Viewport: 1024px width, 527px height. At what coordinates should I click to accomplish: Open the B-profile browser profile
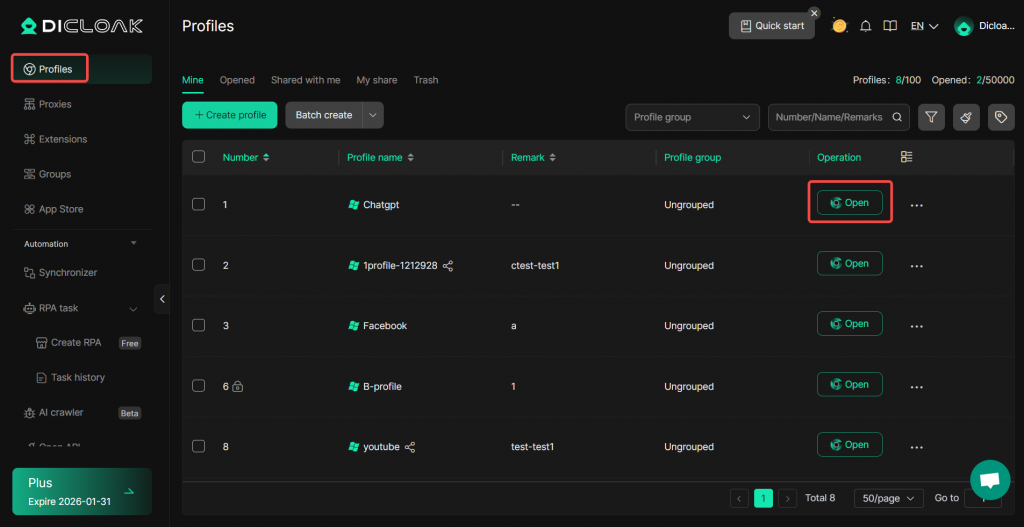[x=849, y=385]
